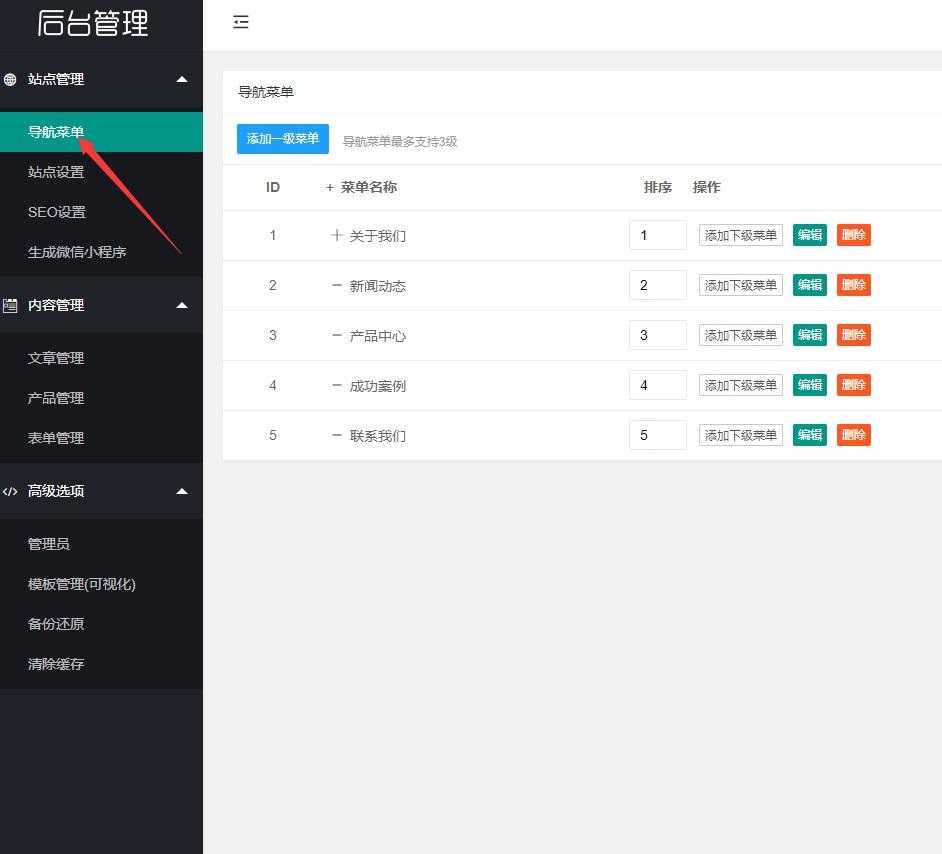Screen dimensions: 942x854
Task: Click the code icon beside 高级选项
Action: point(10,491)
